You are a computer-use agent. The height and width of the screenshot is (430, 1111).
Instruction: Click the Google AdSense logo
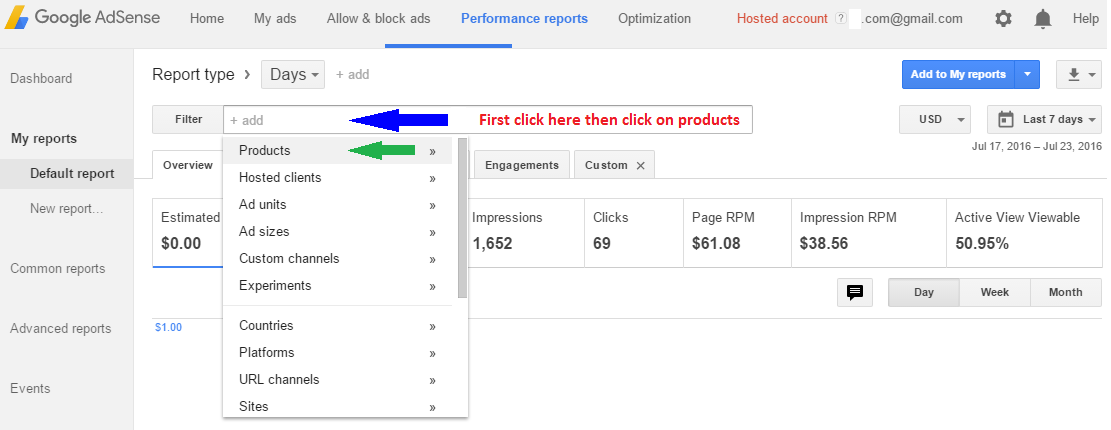coord(81,18)
